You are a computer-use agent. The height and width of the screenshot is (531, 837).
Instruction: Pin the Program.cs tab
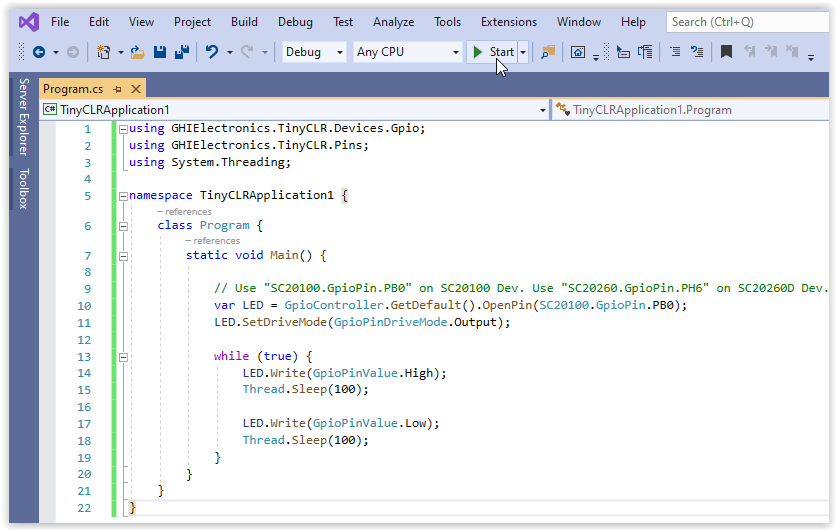(x=117, y=89)
